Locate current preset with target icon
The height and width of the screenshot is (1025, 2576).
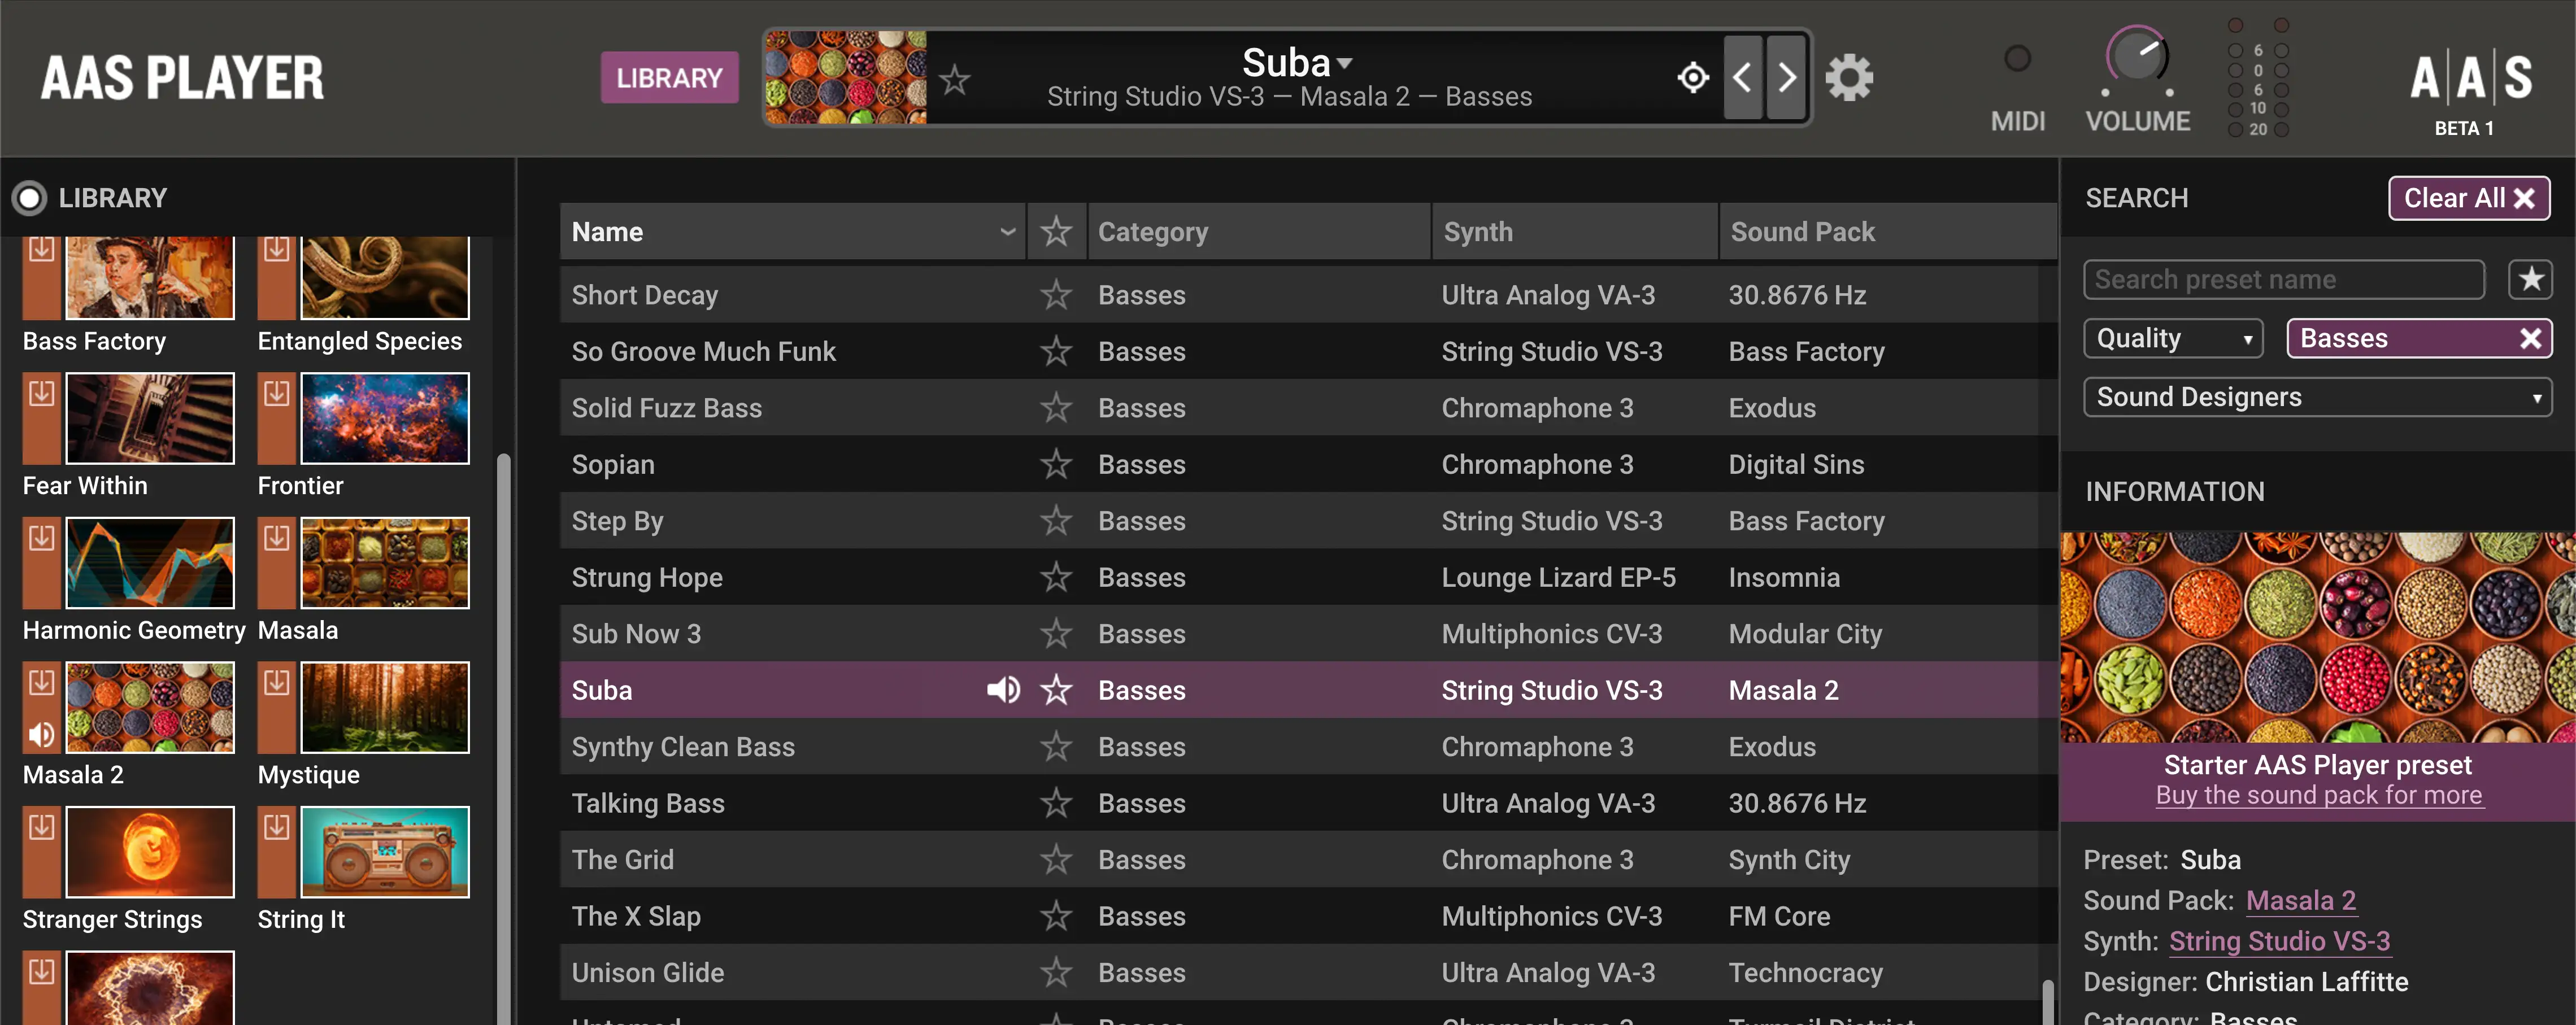click(1693, 77)
